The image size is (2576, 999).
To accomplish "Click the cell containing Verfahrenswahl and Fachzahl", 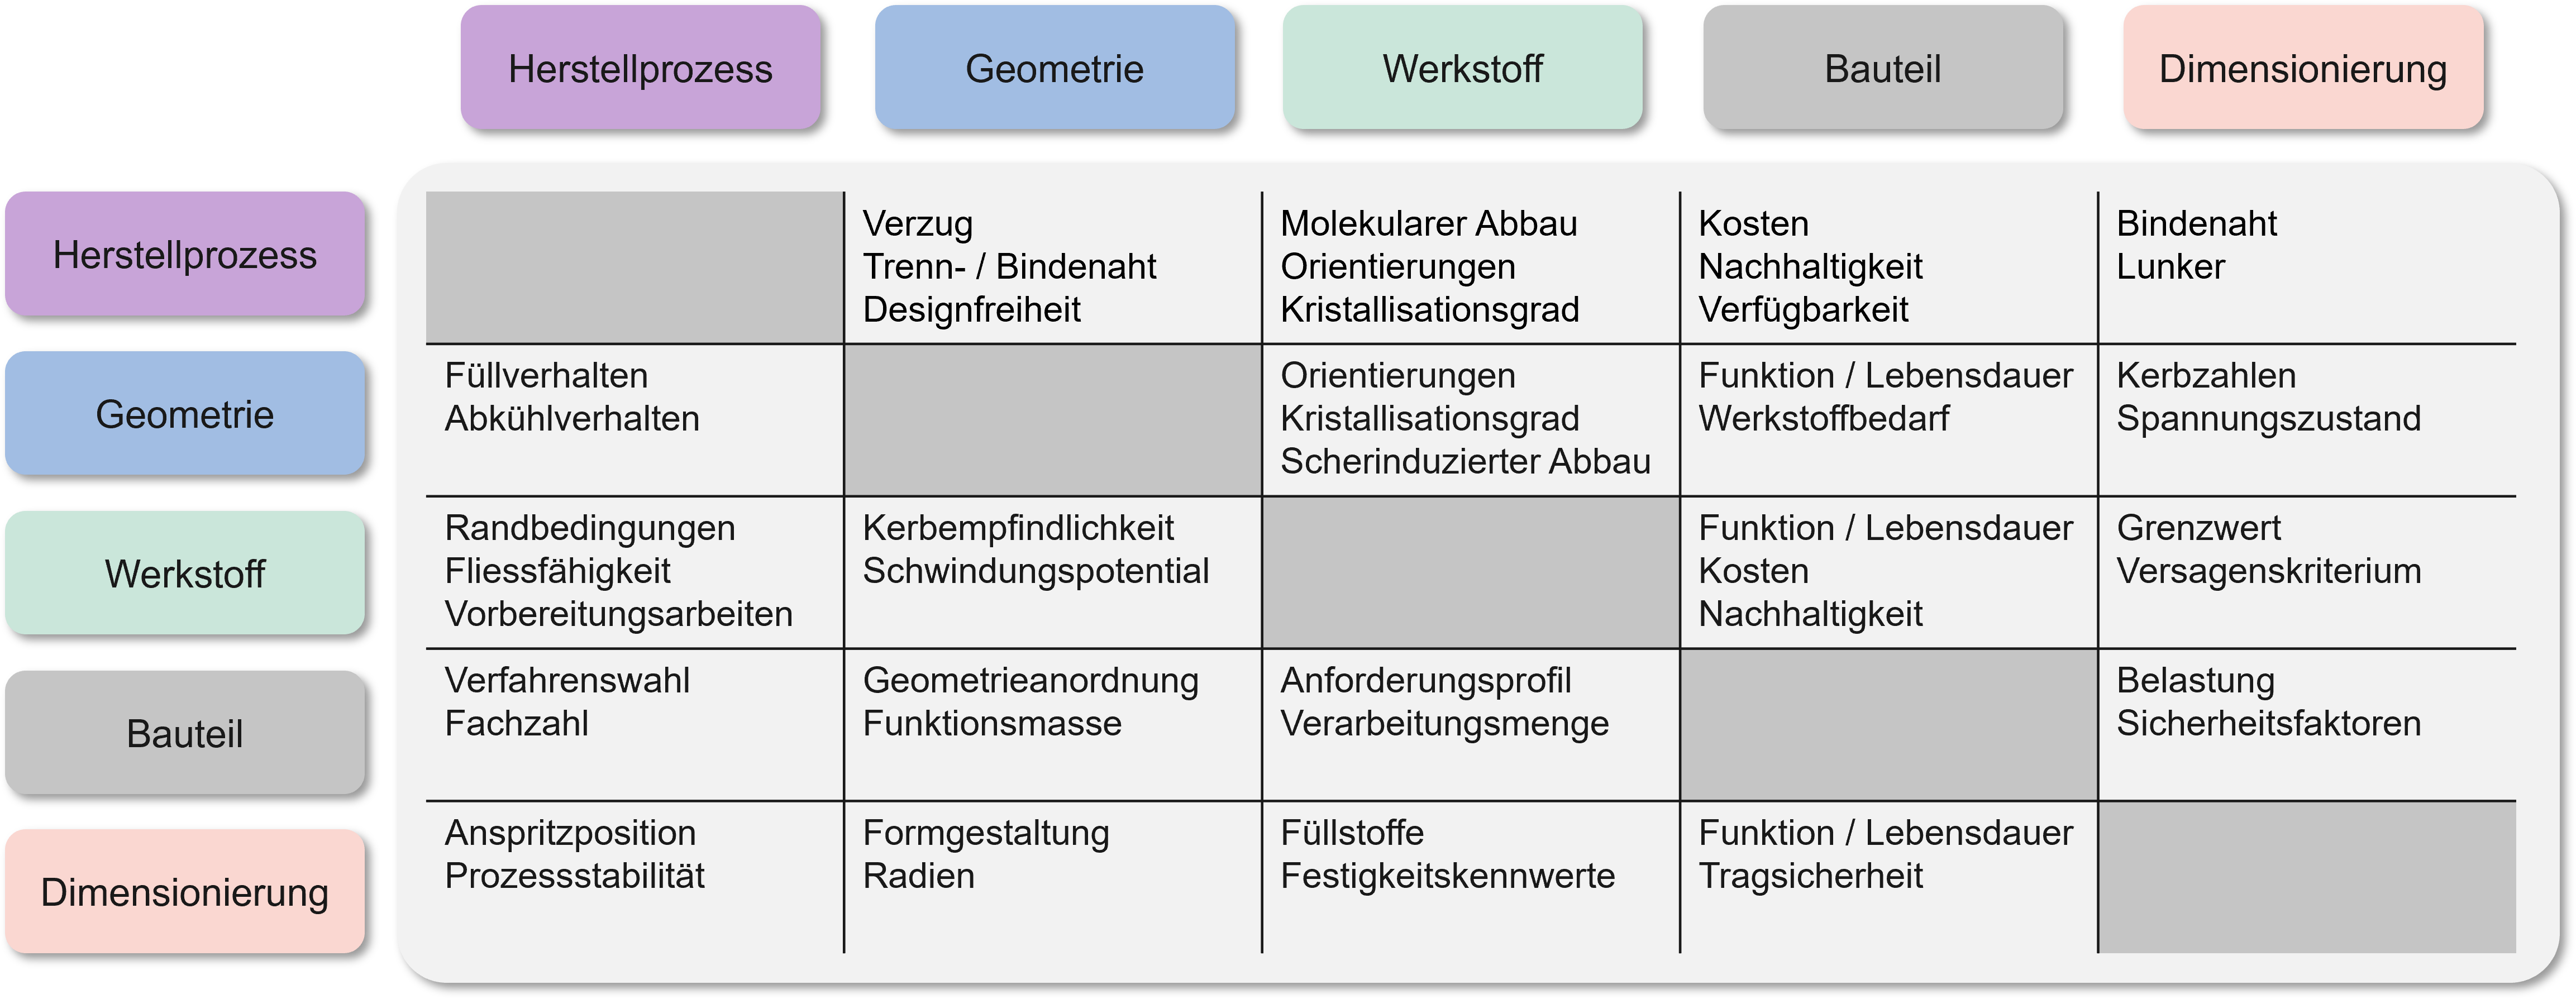I will (635, 725).
